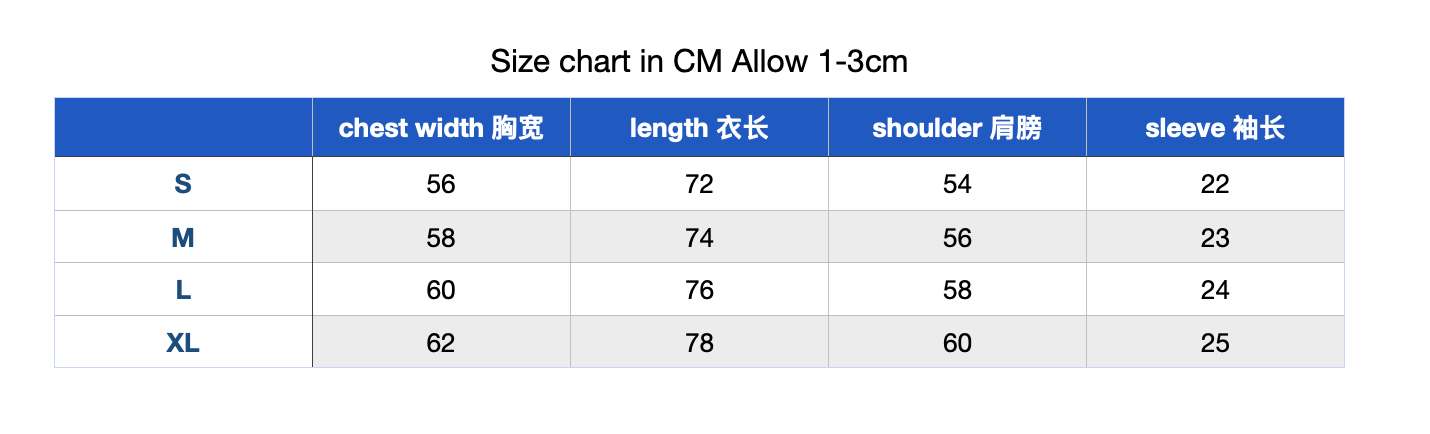1430x434 pixels.
Task: Click length value 72 in S row
Action: coord(699,184)
